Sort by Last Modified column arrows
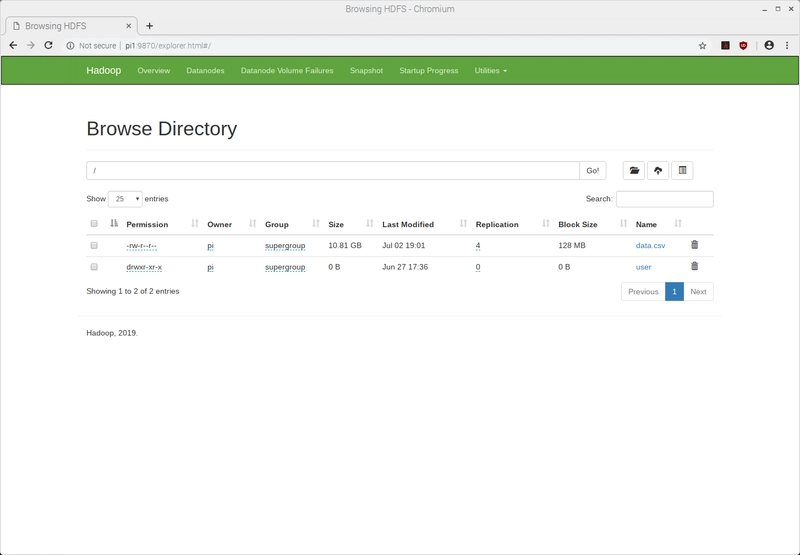Screen dimensions: 800x555 [x=463, y=223]
